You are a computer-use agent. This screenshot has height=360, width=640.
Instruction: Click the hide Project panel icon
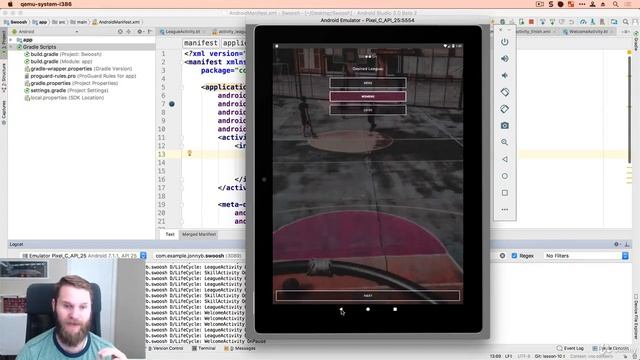pos(150,31)
